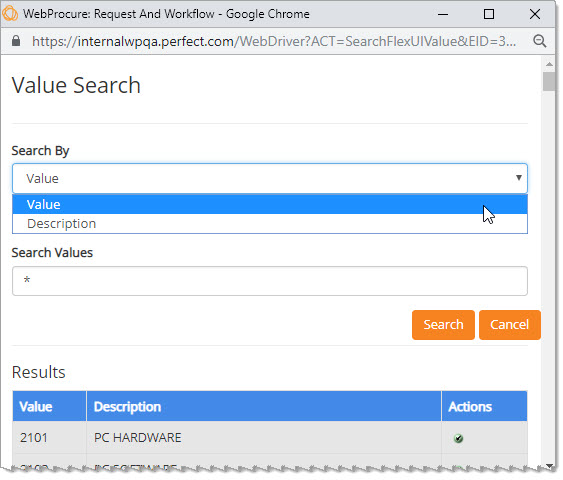Click the page URL in address bar
The height and width of the screenshot is (480, 563).
click(274, 41)
